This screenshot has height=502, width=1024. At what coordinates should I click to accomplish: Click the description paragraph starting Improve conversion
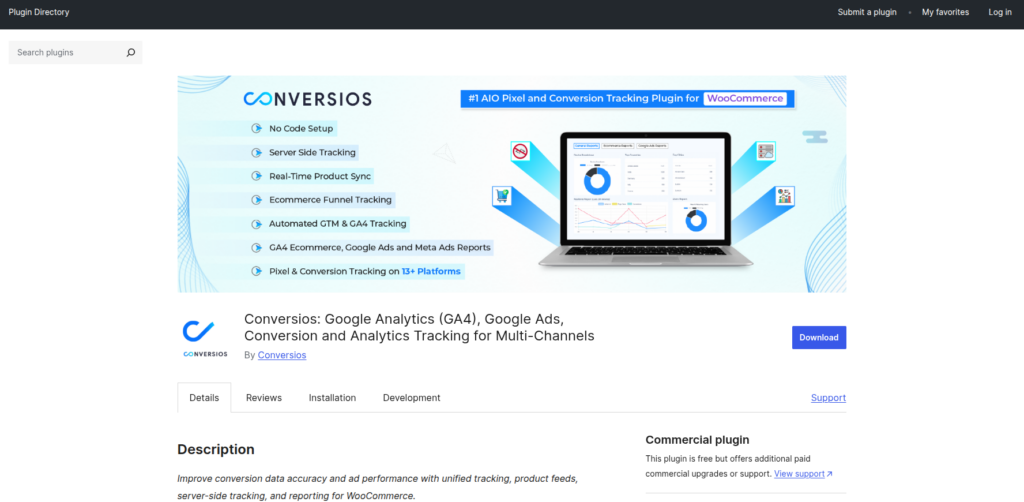377,487
